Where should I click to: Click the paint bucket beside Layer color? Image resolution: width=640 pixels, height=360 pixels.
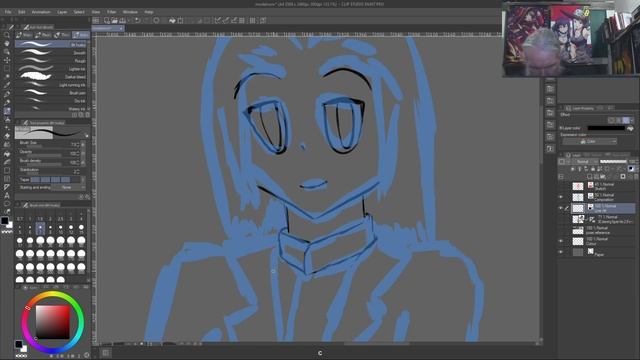(x=630, y=128)
